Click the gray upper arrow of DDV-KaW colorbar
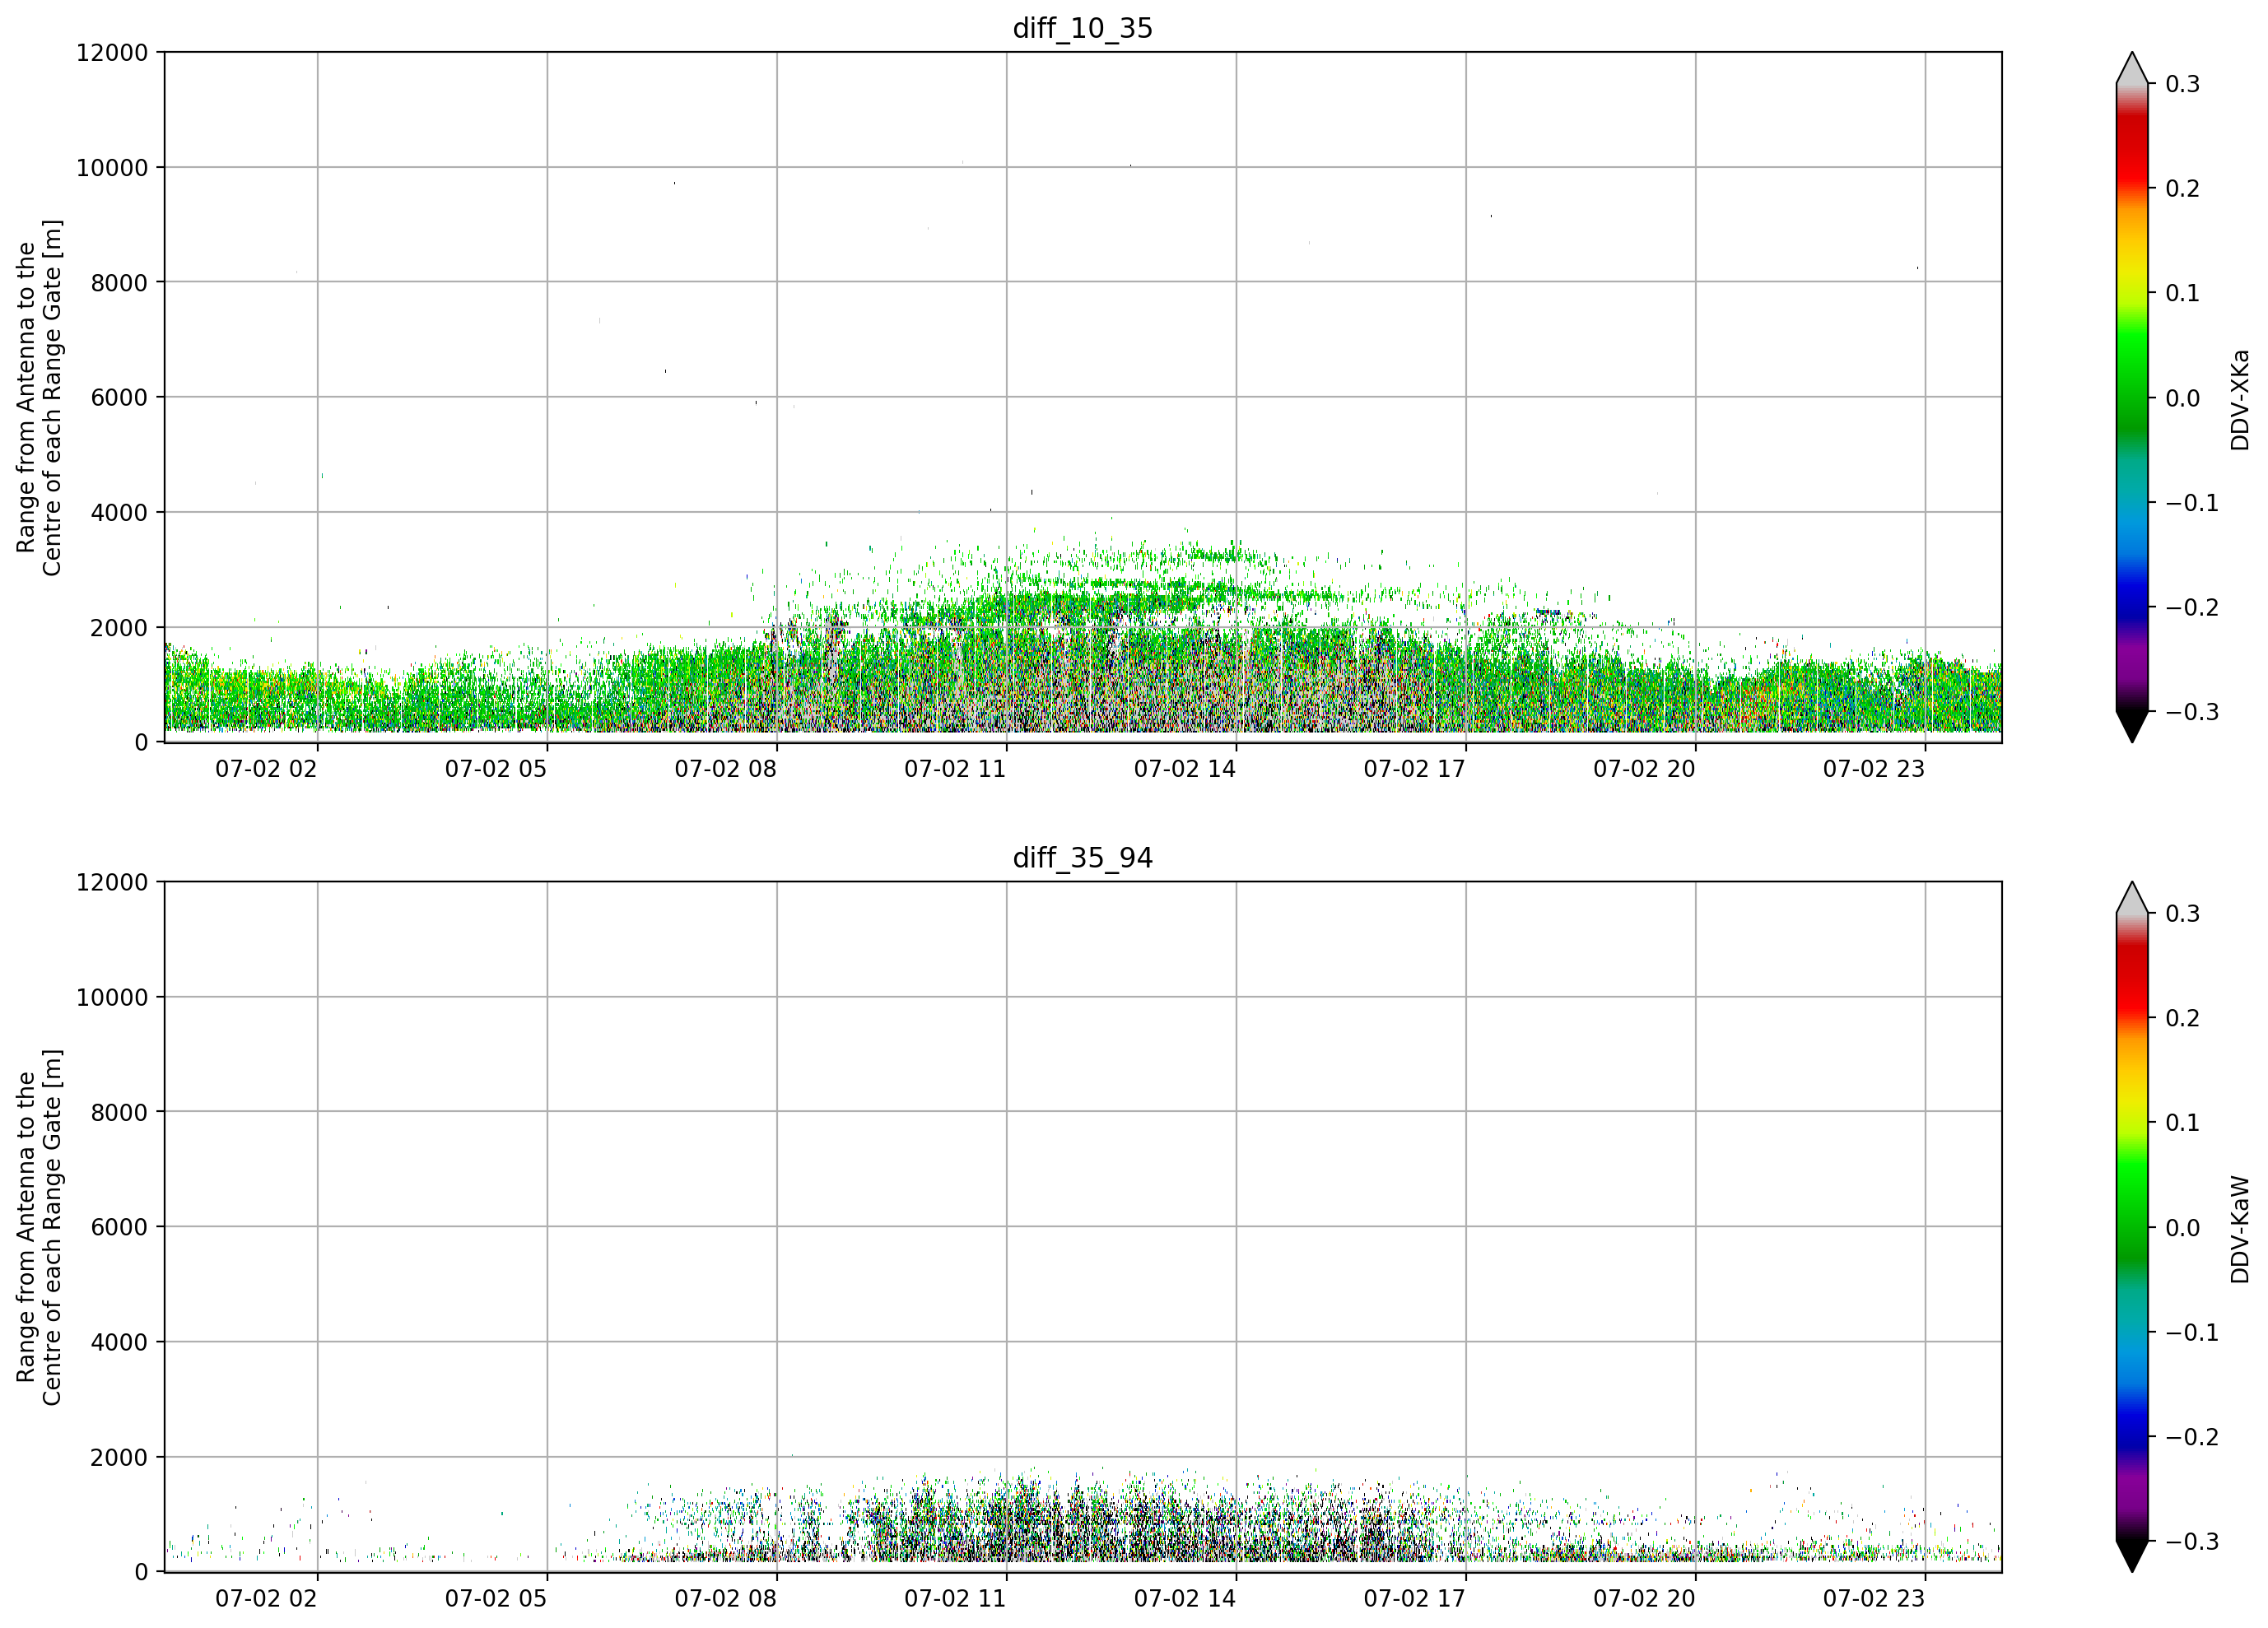The image size is (2268, 1628). (x=2132, y=899)
